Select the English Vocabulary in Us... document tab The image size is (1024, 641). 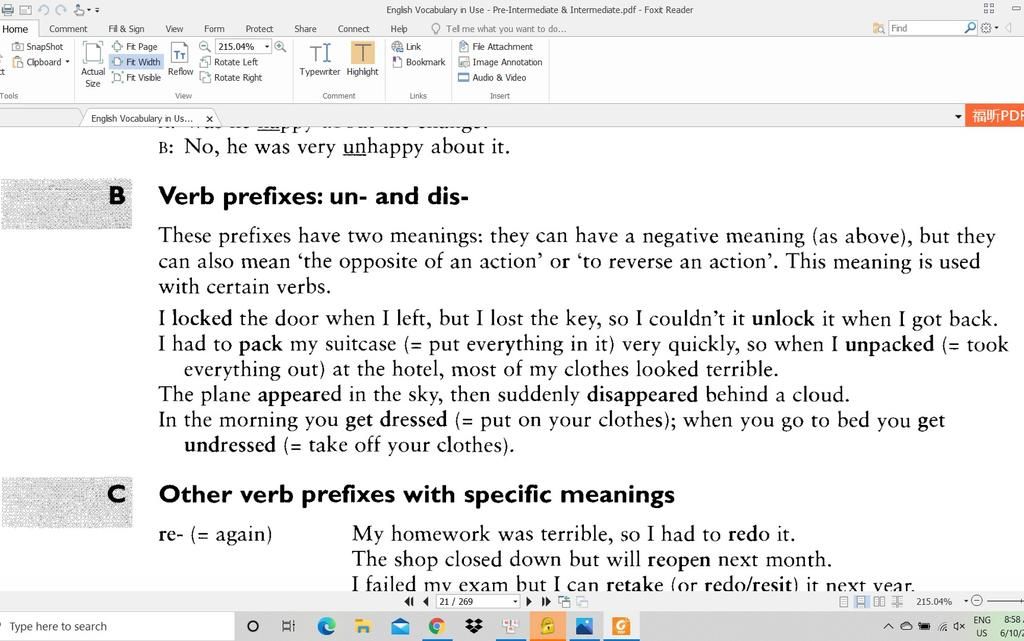[x=142, y=118]
